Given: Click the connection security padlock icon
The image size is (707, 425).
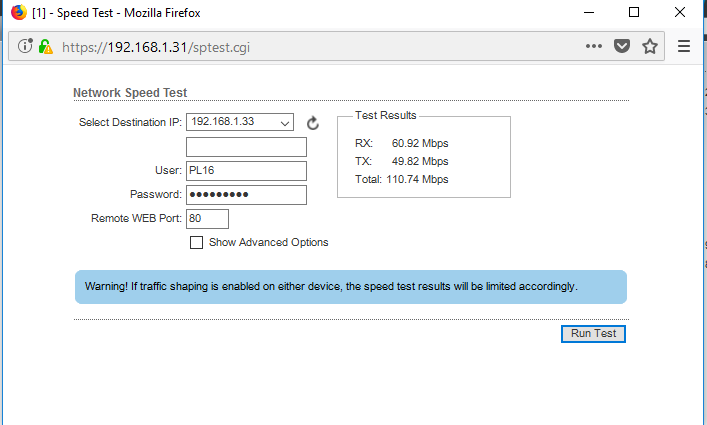Looking at the screenshot, I should 45,46.
